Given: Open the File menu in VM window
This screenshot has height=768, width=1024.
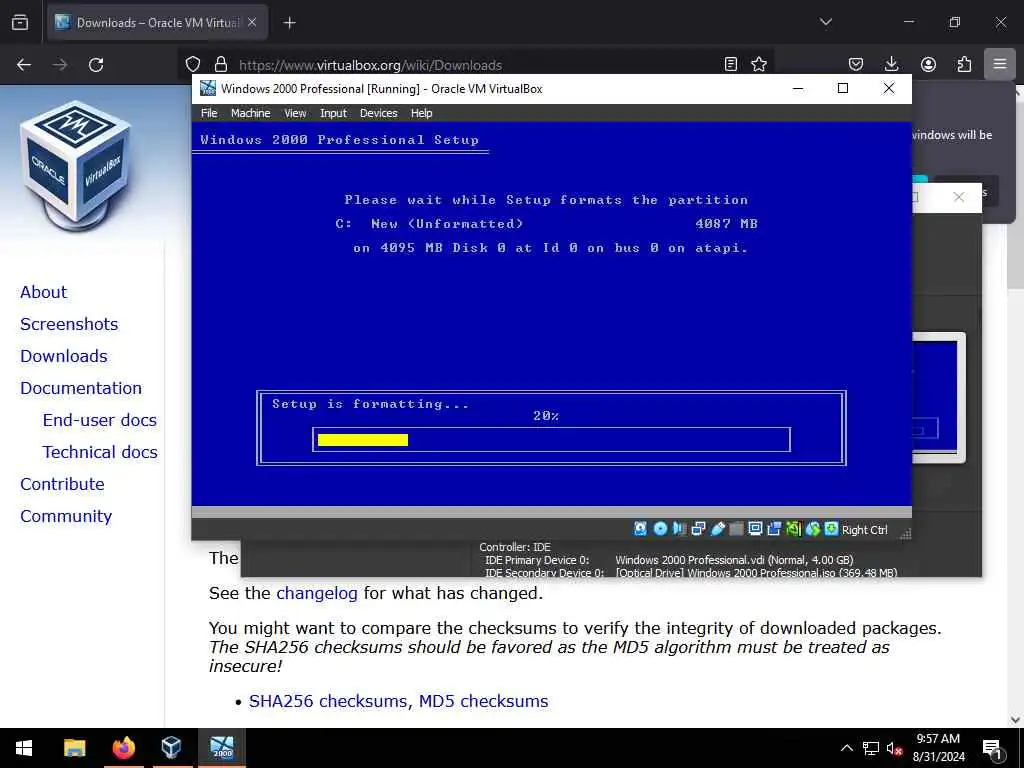Looking at the screenshot, I should 209,113.
